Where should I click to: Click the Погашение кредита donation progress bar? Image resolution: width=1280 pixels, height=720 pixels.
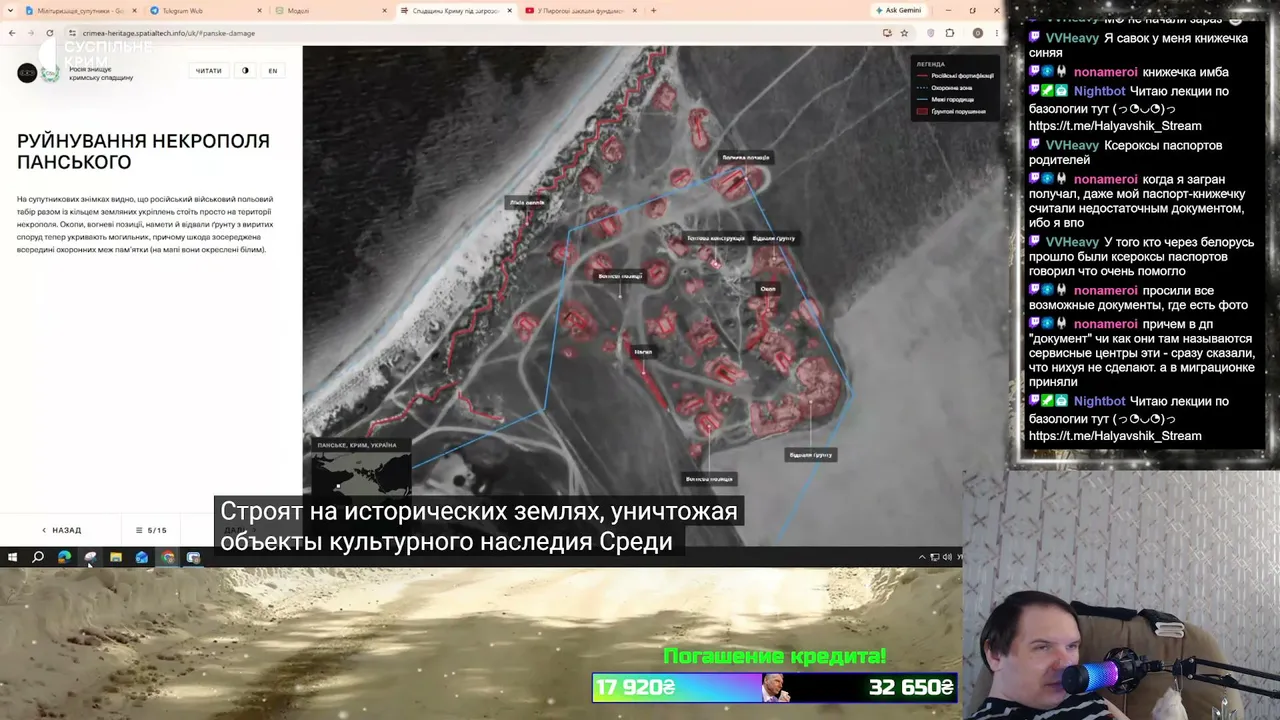[x=775, y=687]
